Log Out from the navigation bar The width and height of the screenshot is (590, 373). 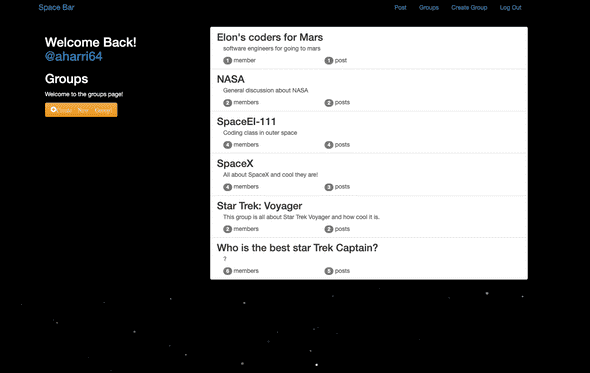point(511,8)
